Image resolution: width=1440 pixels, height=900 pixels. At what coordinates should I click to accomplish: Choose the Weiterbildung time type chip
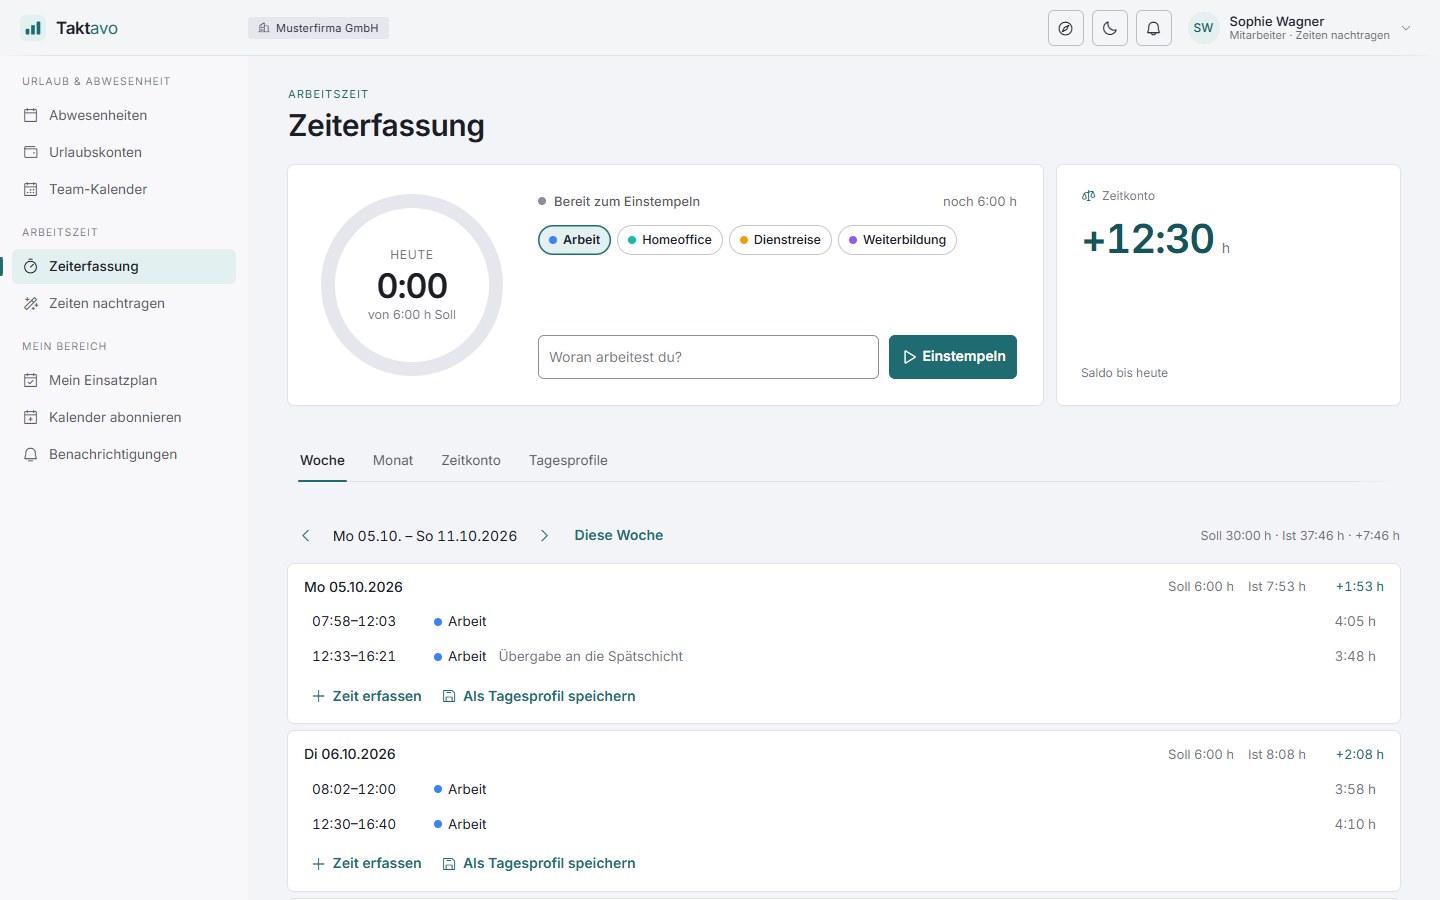click(897, 240)
